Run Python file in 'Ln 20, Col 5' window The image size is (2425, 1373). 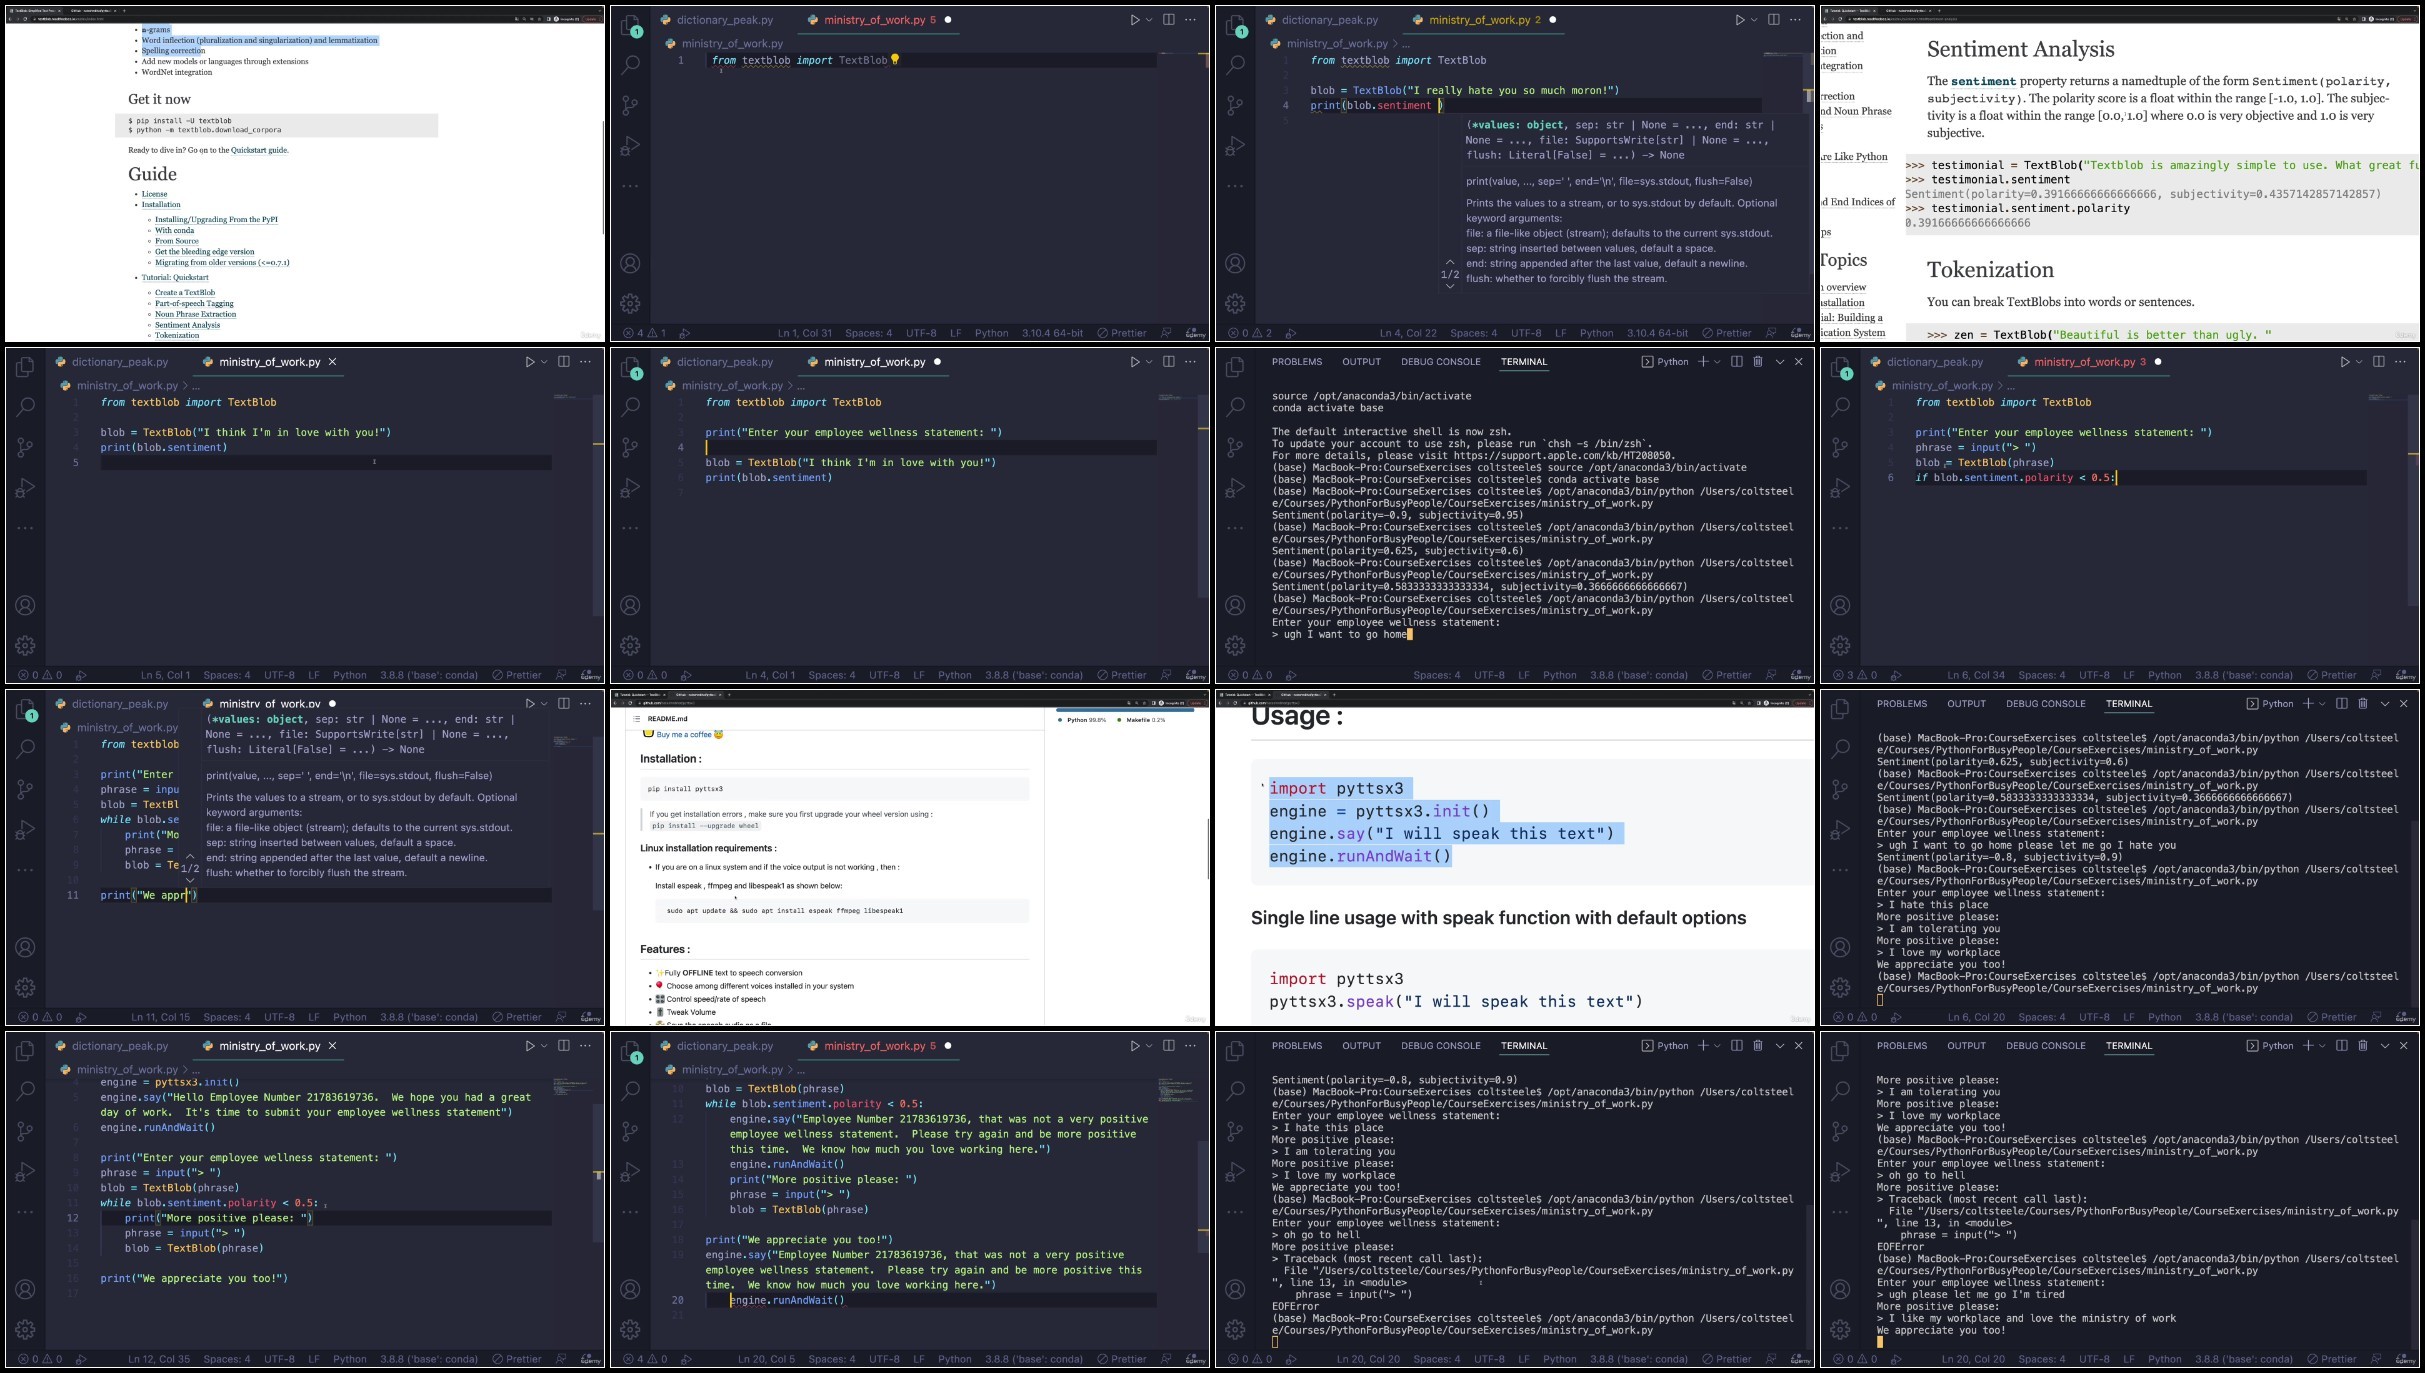[1134, 1046]
